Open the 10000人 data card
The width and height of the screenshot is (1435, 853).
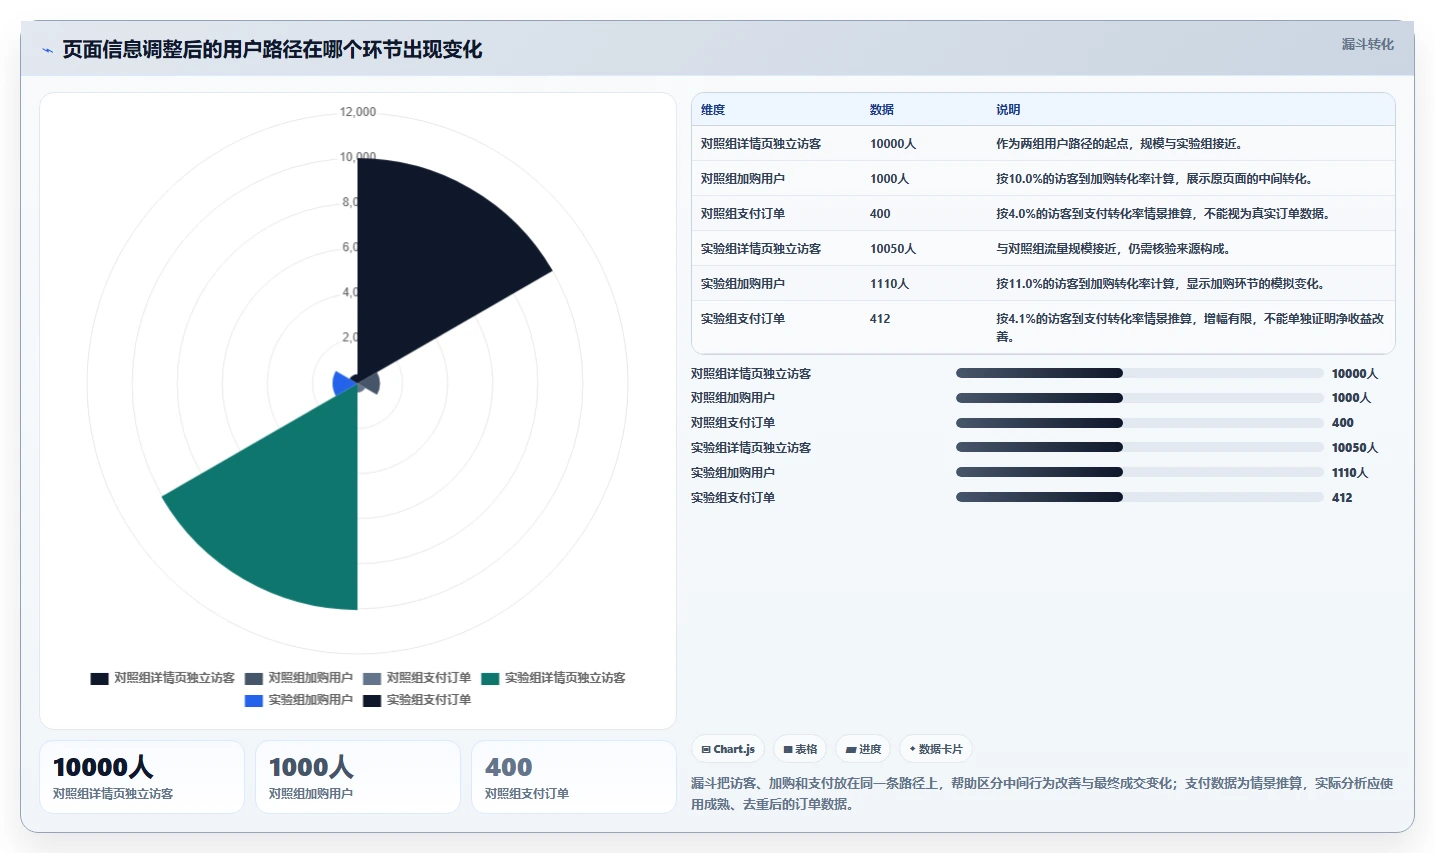click(142, 777)
